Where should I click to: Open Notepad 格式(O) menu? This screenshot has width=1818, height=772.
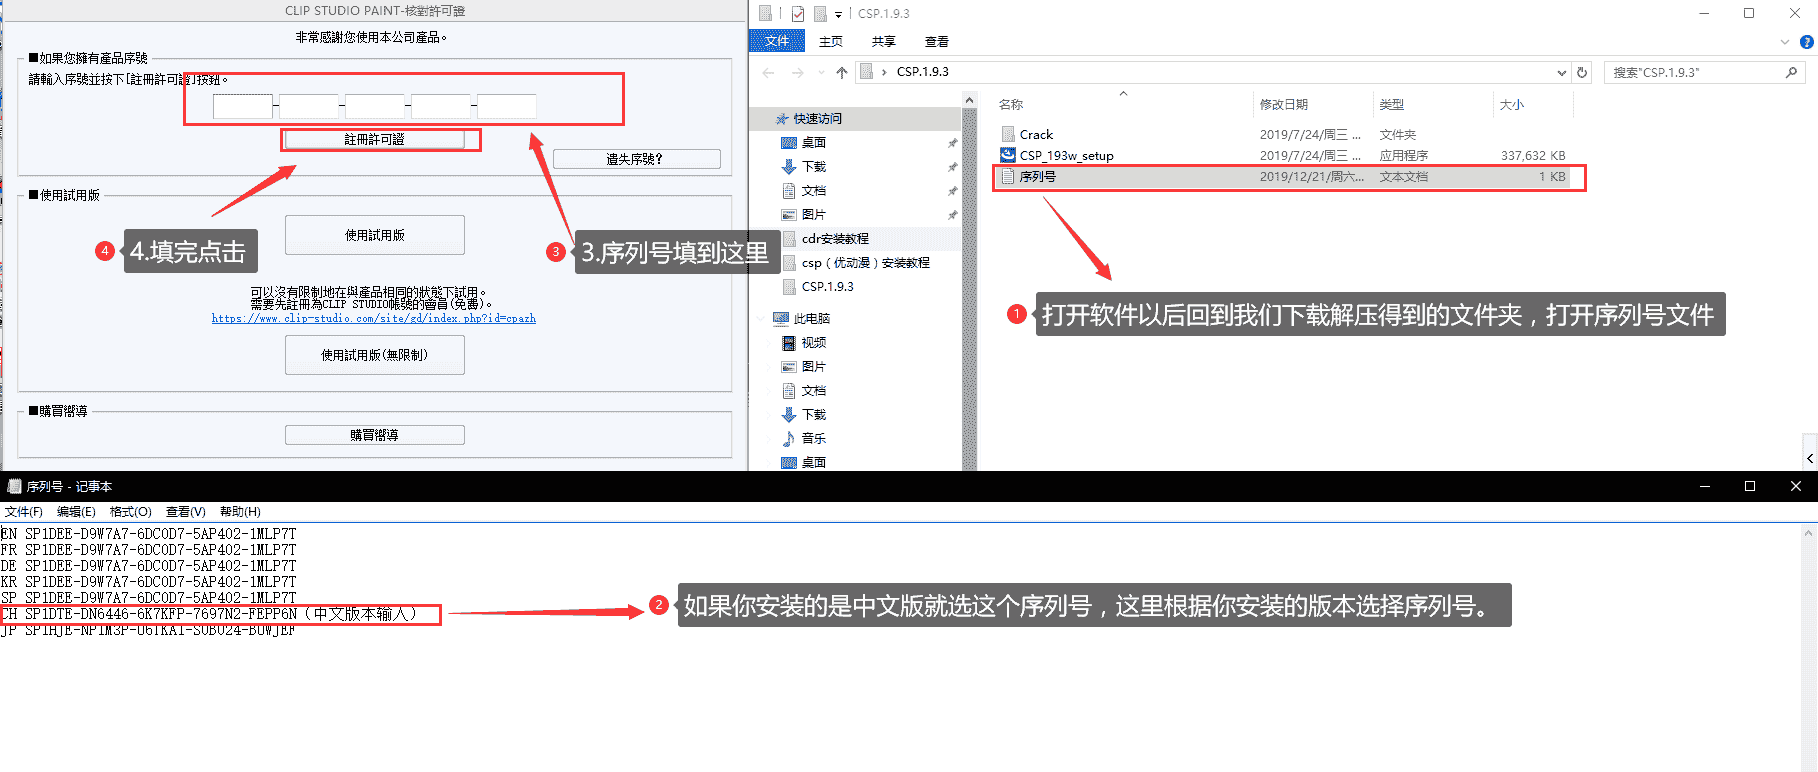[x=130, y=511]
